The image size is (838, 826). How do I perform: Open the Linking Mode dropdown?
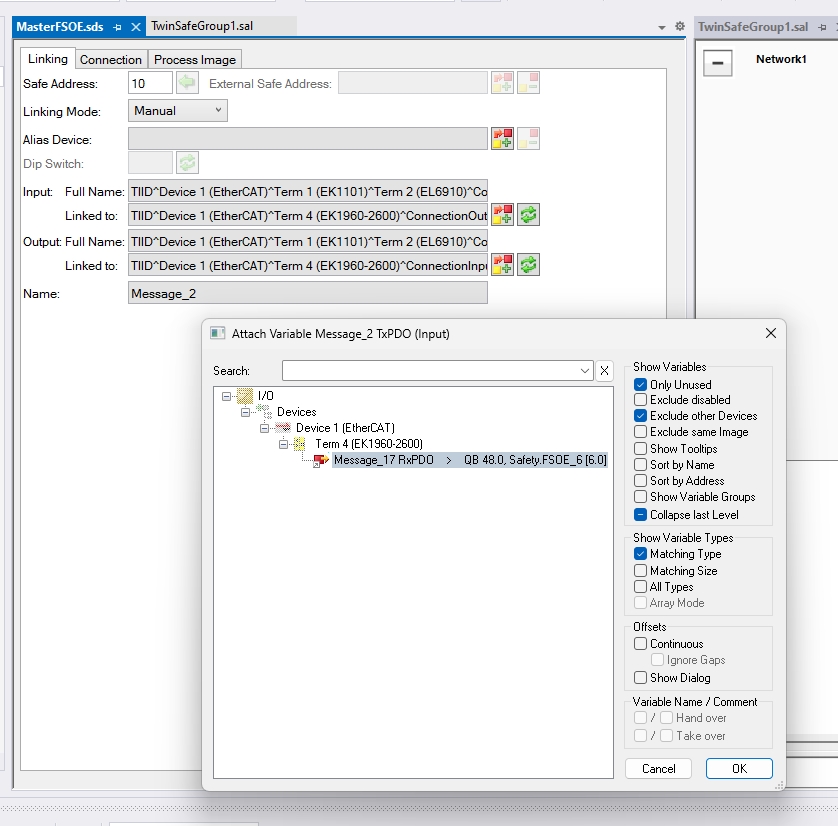pyautogui.click(x=178, y=111)
